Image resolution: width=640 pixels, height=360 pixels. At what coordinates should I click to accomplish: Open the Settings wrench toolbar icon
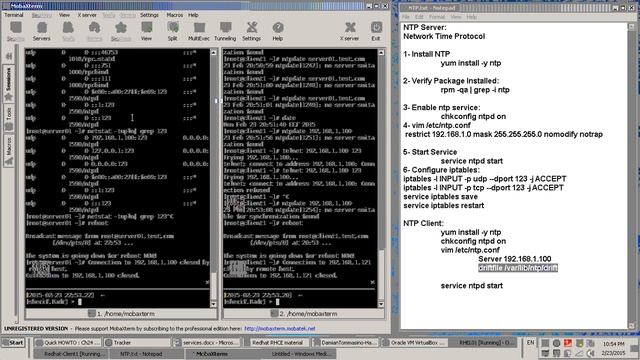[251, 31]
